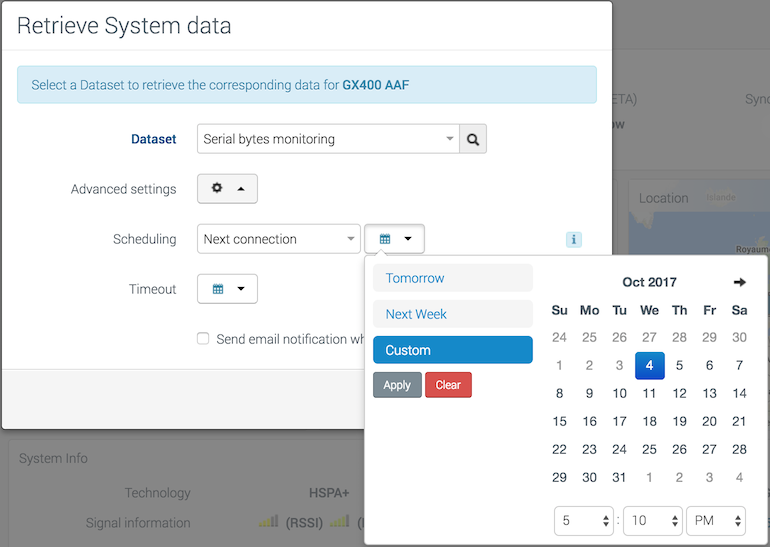Click the Dataset search magnifier icon
The image size is (770, 547).
click(473, 140)
